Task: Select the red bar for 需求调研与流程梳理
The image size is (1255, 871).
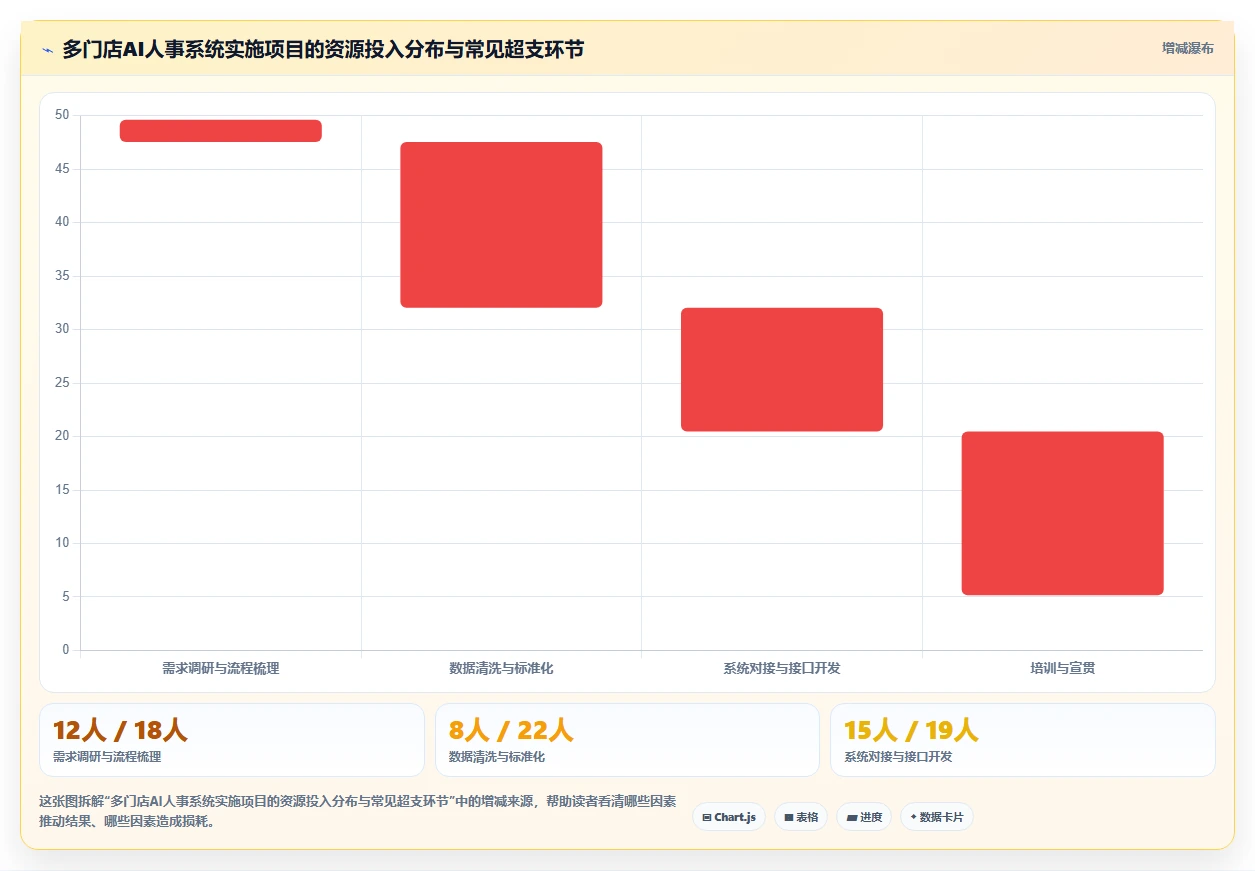Action: point(221,131)
